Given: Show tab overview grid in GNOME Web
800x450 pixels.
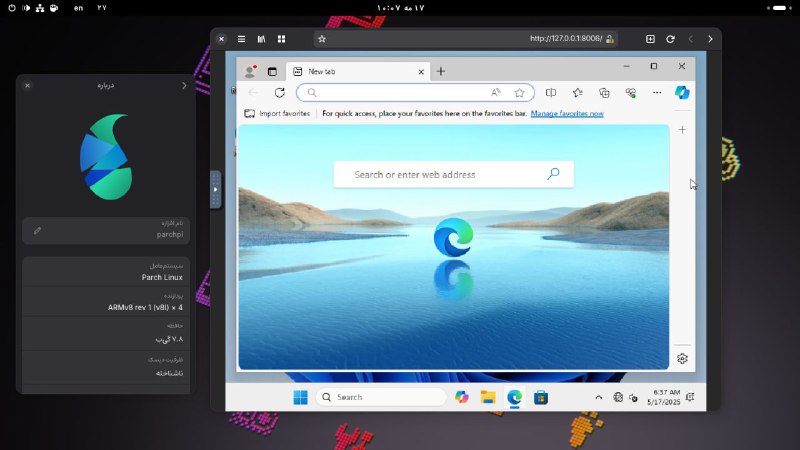Looking at the screenshot, I should 281,39.
